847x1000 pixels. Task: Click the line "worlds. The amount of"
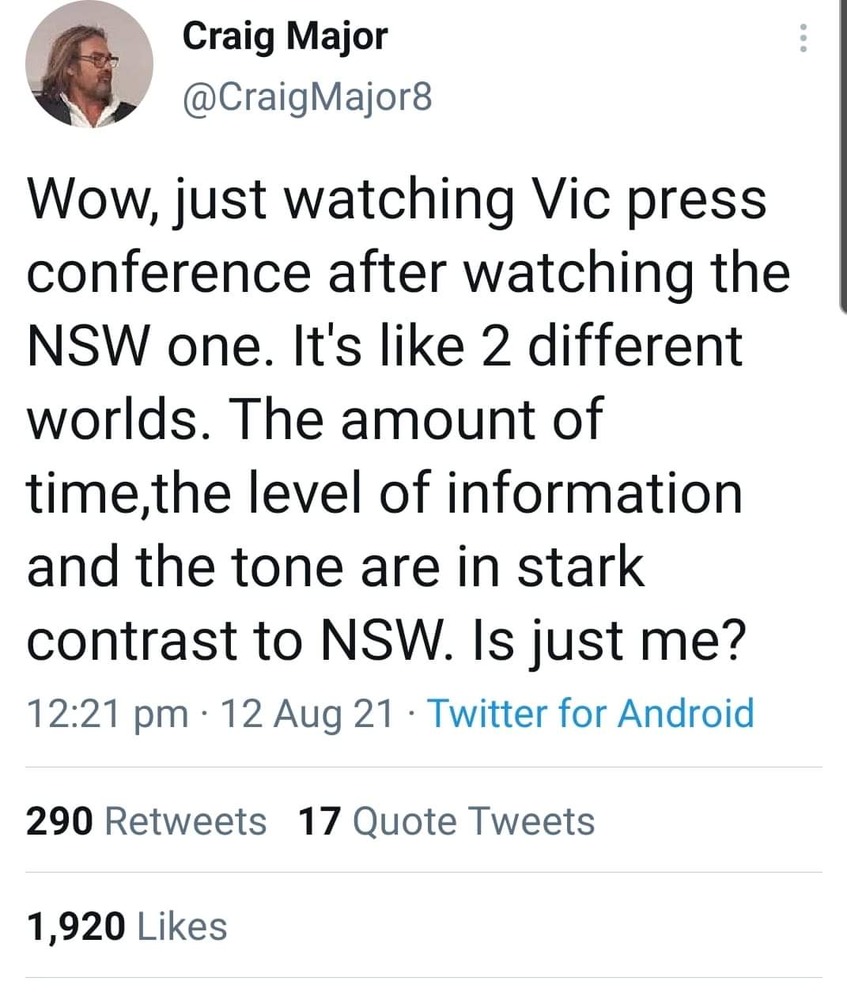coord(315,421)
